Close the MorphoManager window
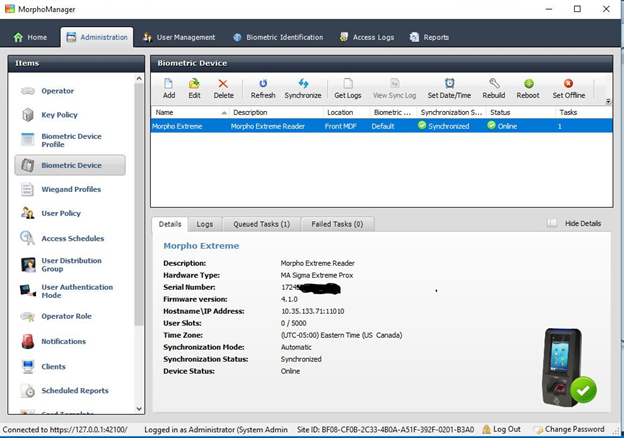 (606, 9)
